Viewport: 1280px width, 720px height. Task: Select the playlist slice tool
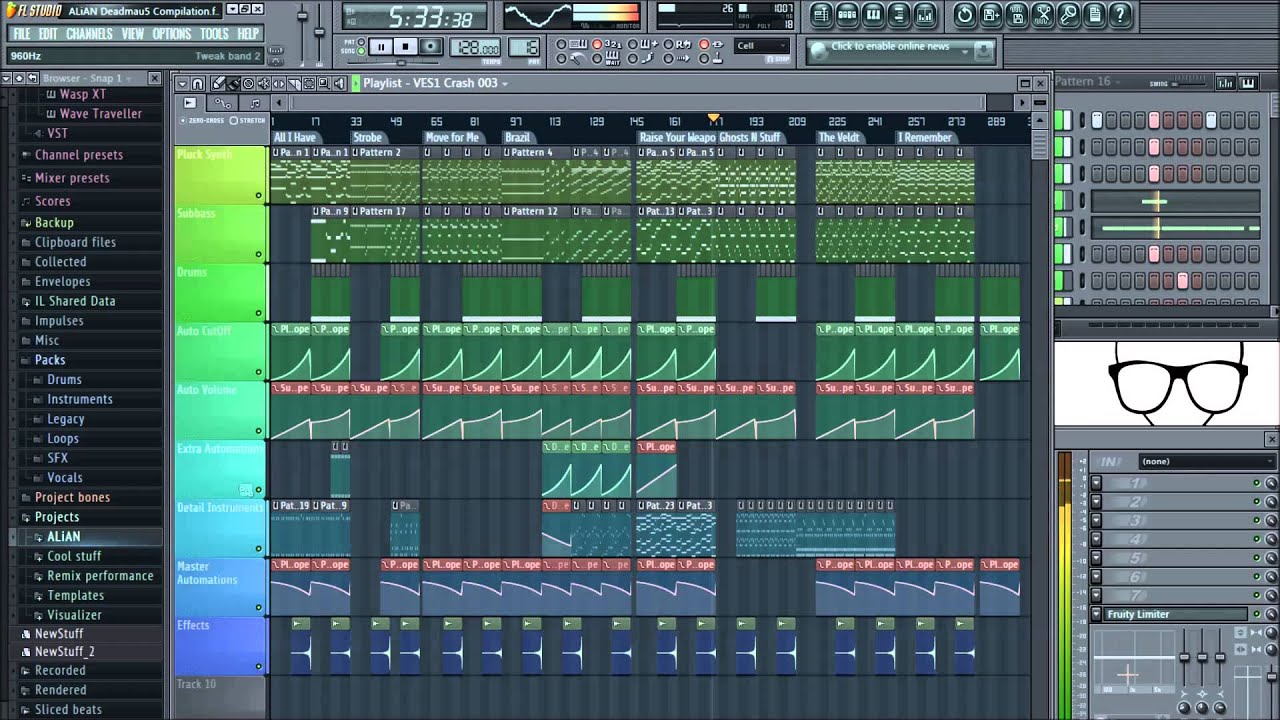[294, 83]
